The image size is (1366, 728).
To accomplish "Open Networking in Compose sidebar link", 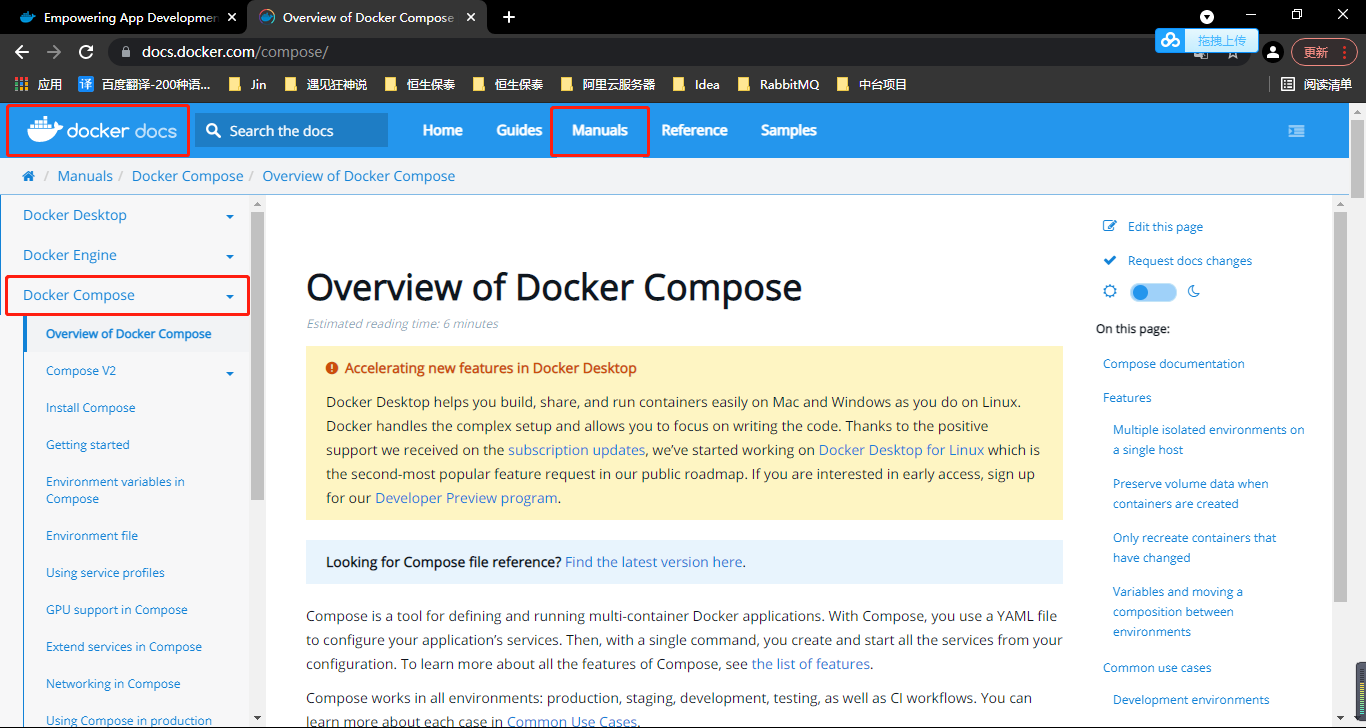I will coord(113,684).
